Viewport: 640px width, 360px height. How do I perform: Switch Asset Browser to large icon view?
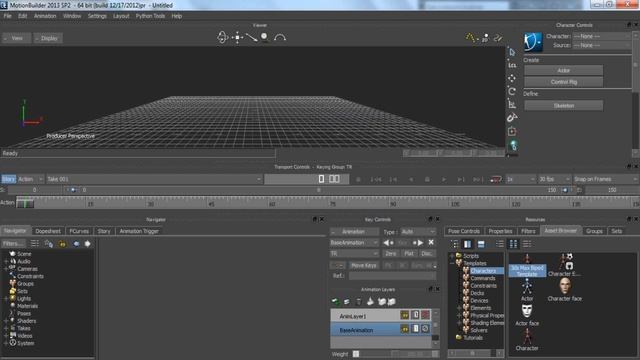coord(513,244)
